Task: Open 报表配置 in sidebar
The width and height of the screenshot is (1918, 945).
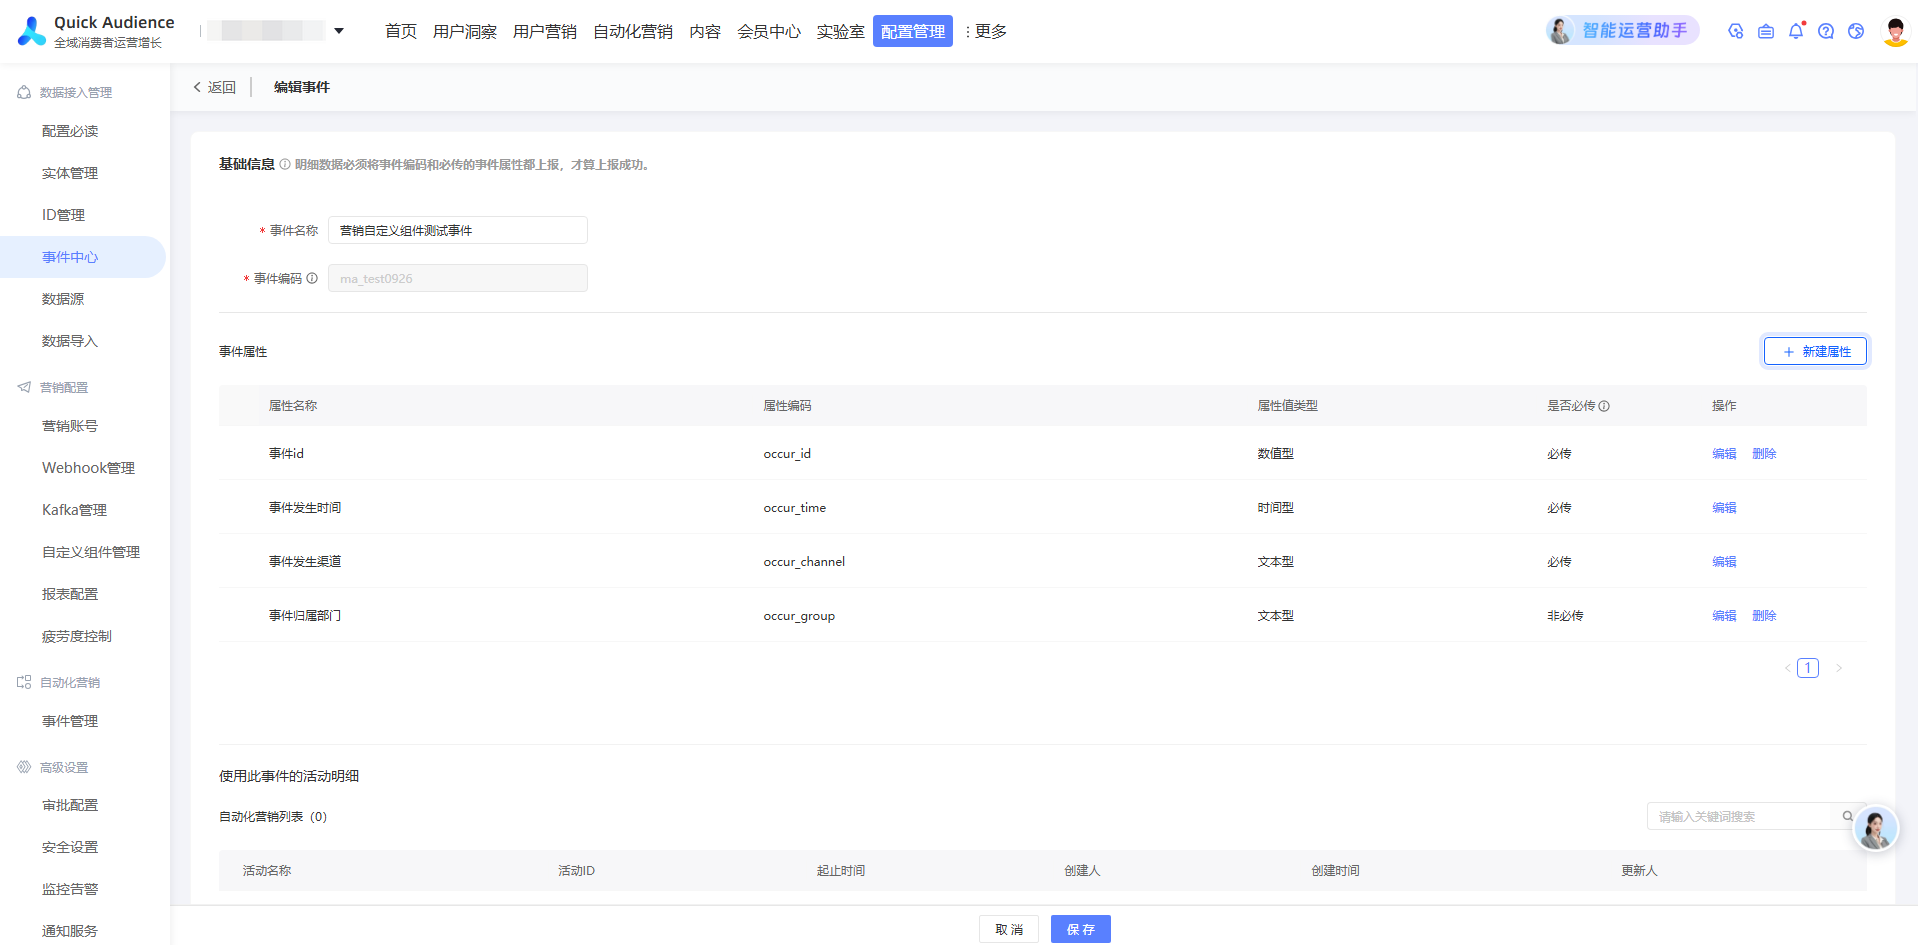Action: 70,594
